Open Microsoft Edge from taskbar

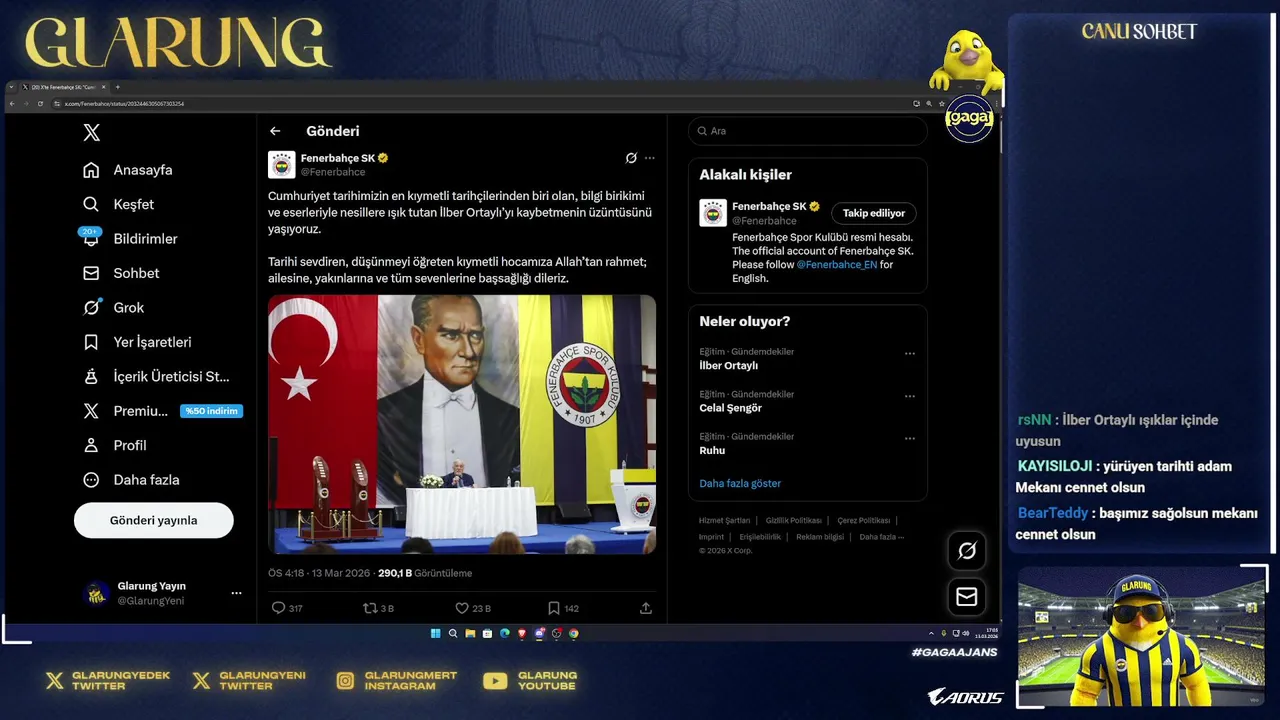(x=504, y=633)
